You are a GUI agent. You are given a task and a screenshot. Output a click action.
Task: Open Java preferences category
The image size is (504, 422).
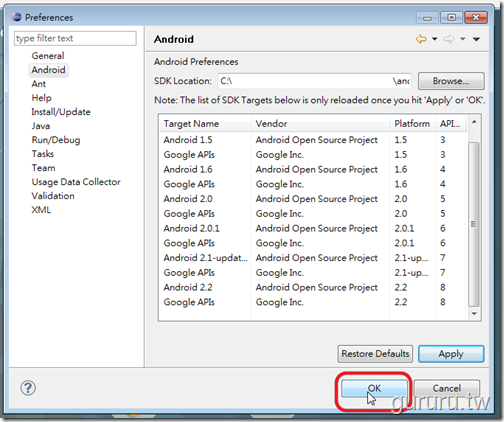(41, 126)
